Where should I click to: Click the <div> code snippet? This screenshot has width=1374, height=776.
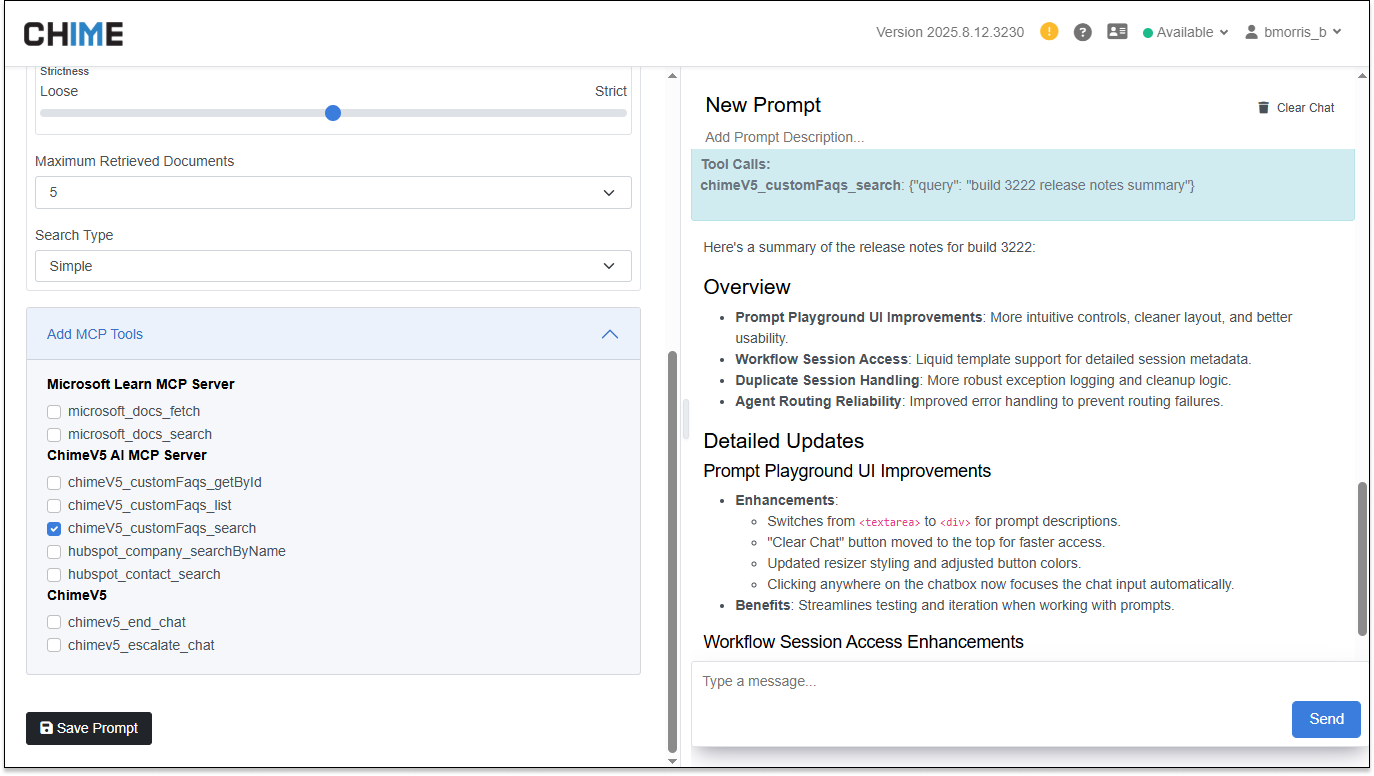pos(955,522)
